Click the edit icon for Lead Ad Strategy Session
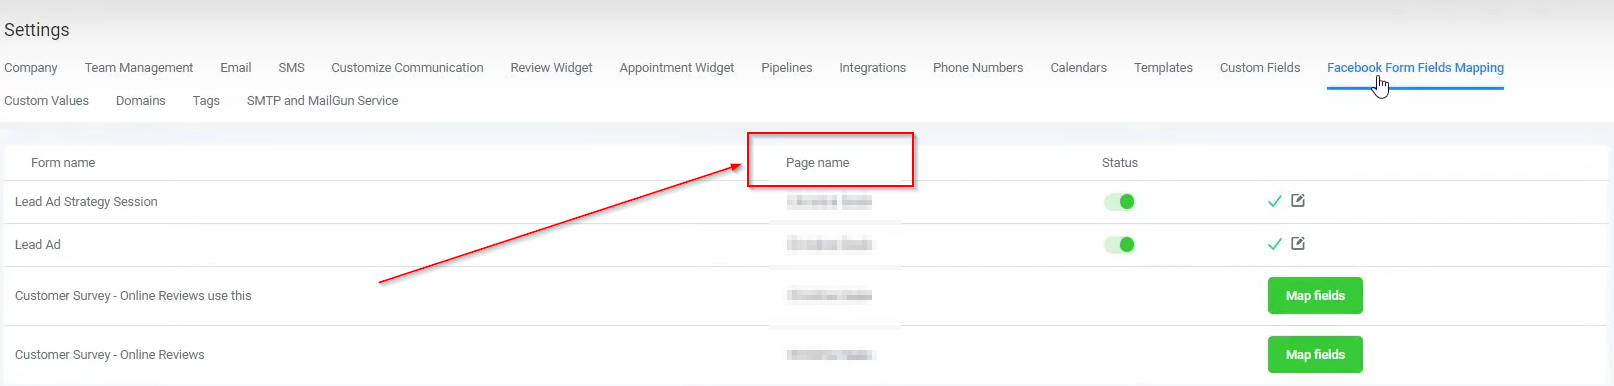Image resolution: width=1614 pixels, height=386 pixels. tap(1298, 201)
